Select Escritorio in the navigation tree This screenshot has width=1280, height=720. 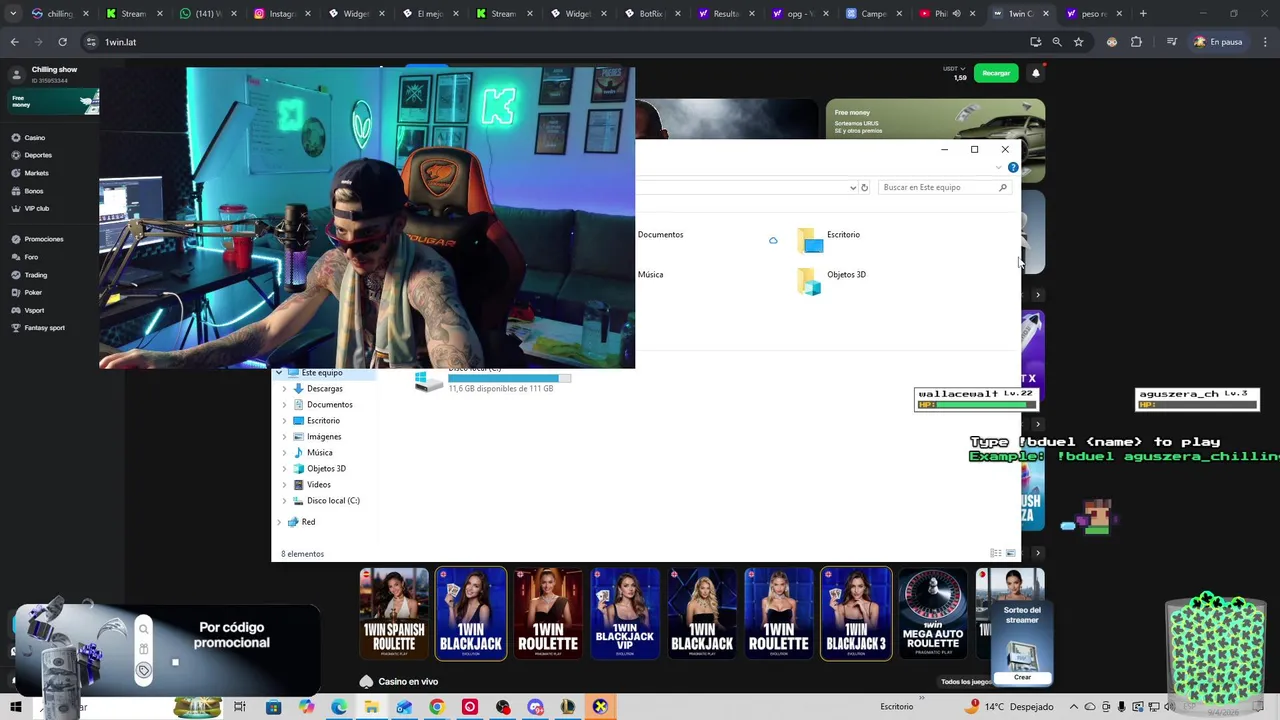click(x=323, y=420)
